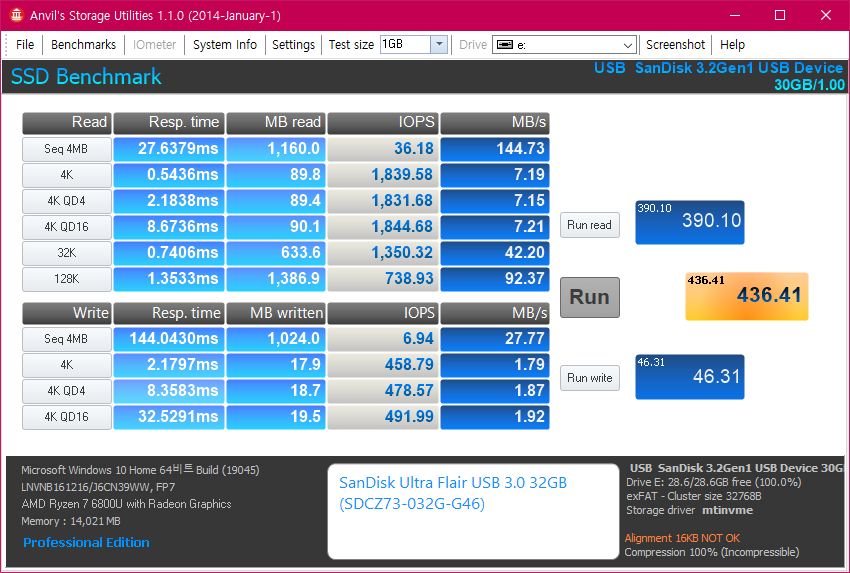Click the 128K MB read value 1,386.9
This screenshot has height=573, width=850.
[275, 279]
